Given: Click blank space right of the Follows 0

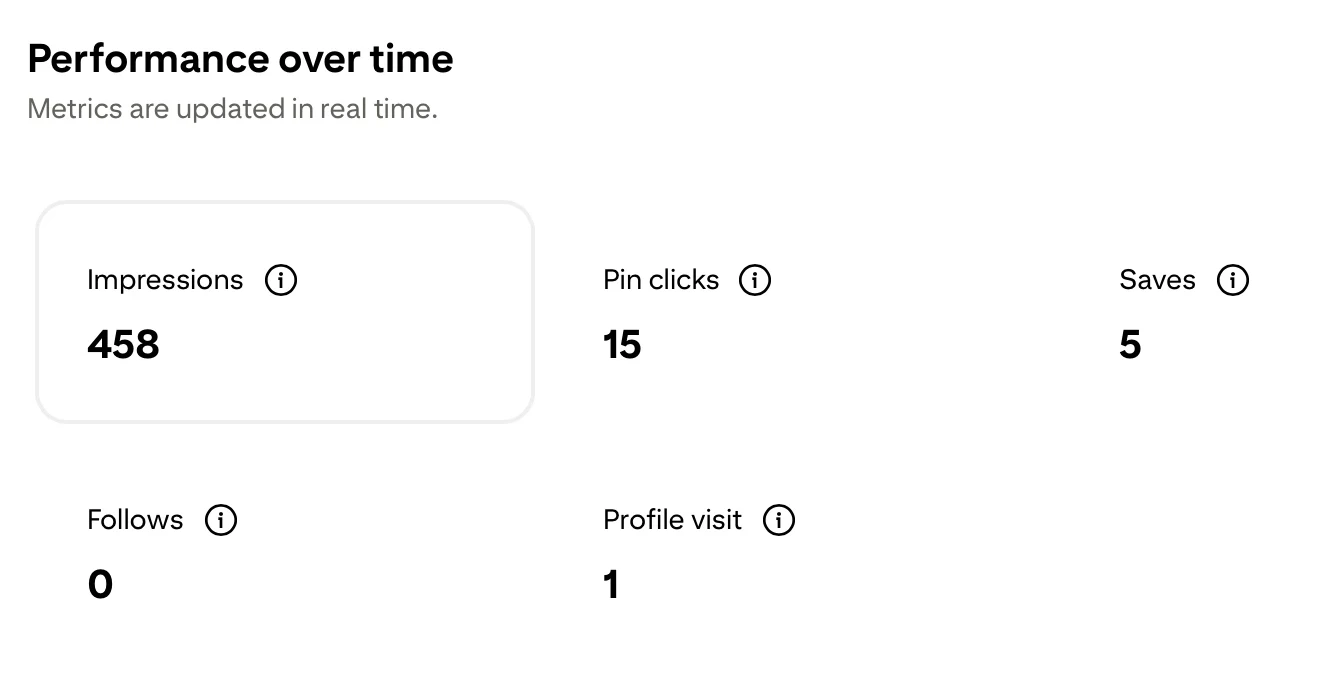Looking at the screenshot, I should (300, 584).
